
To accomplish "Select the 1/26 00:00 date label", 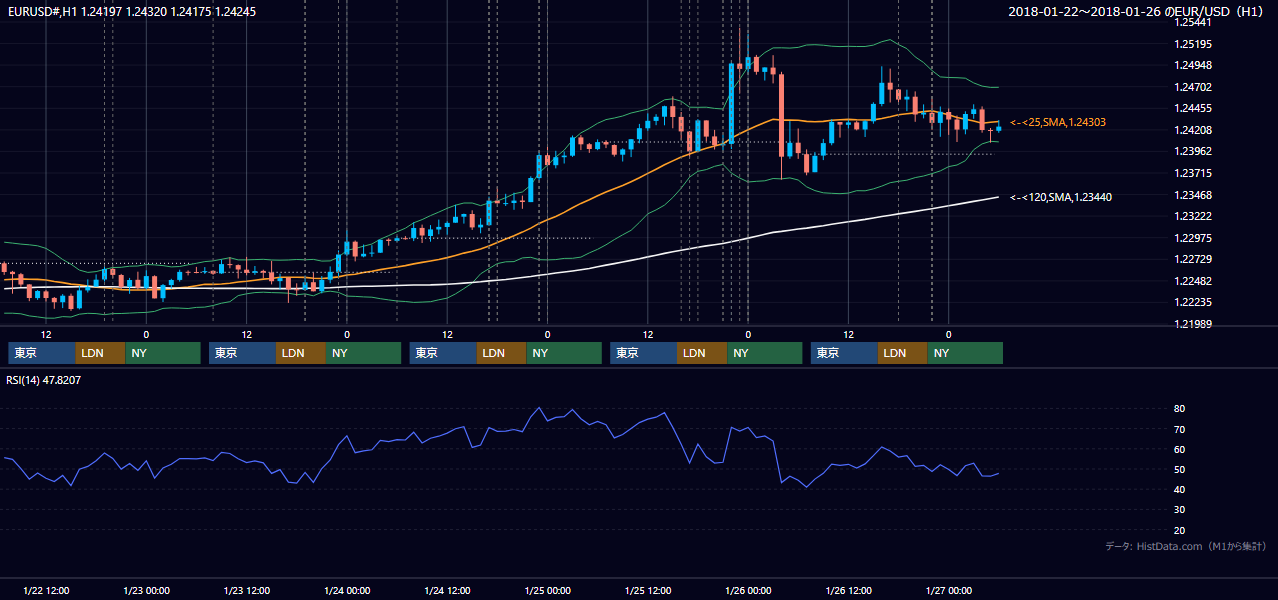I will coord(749,590).
